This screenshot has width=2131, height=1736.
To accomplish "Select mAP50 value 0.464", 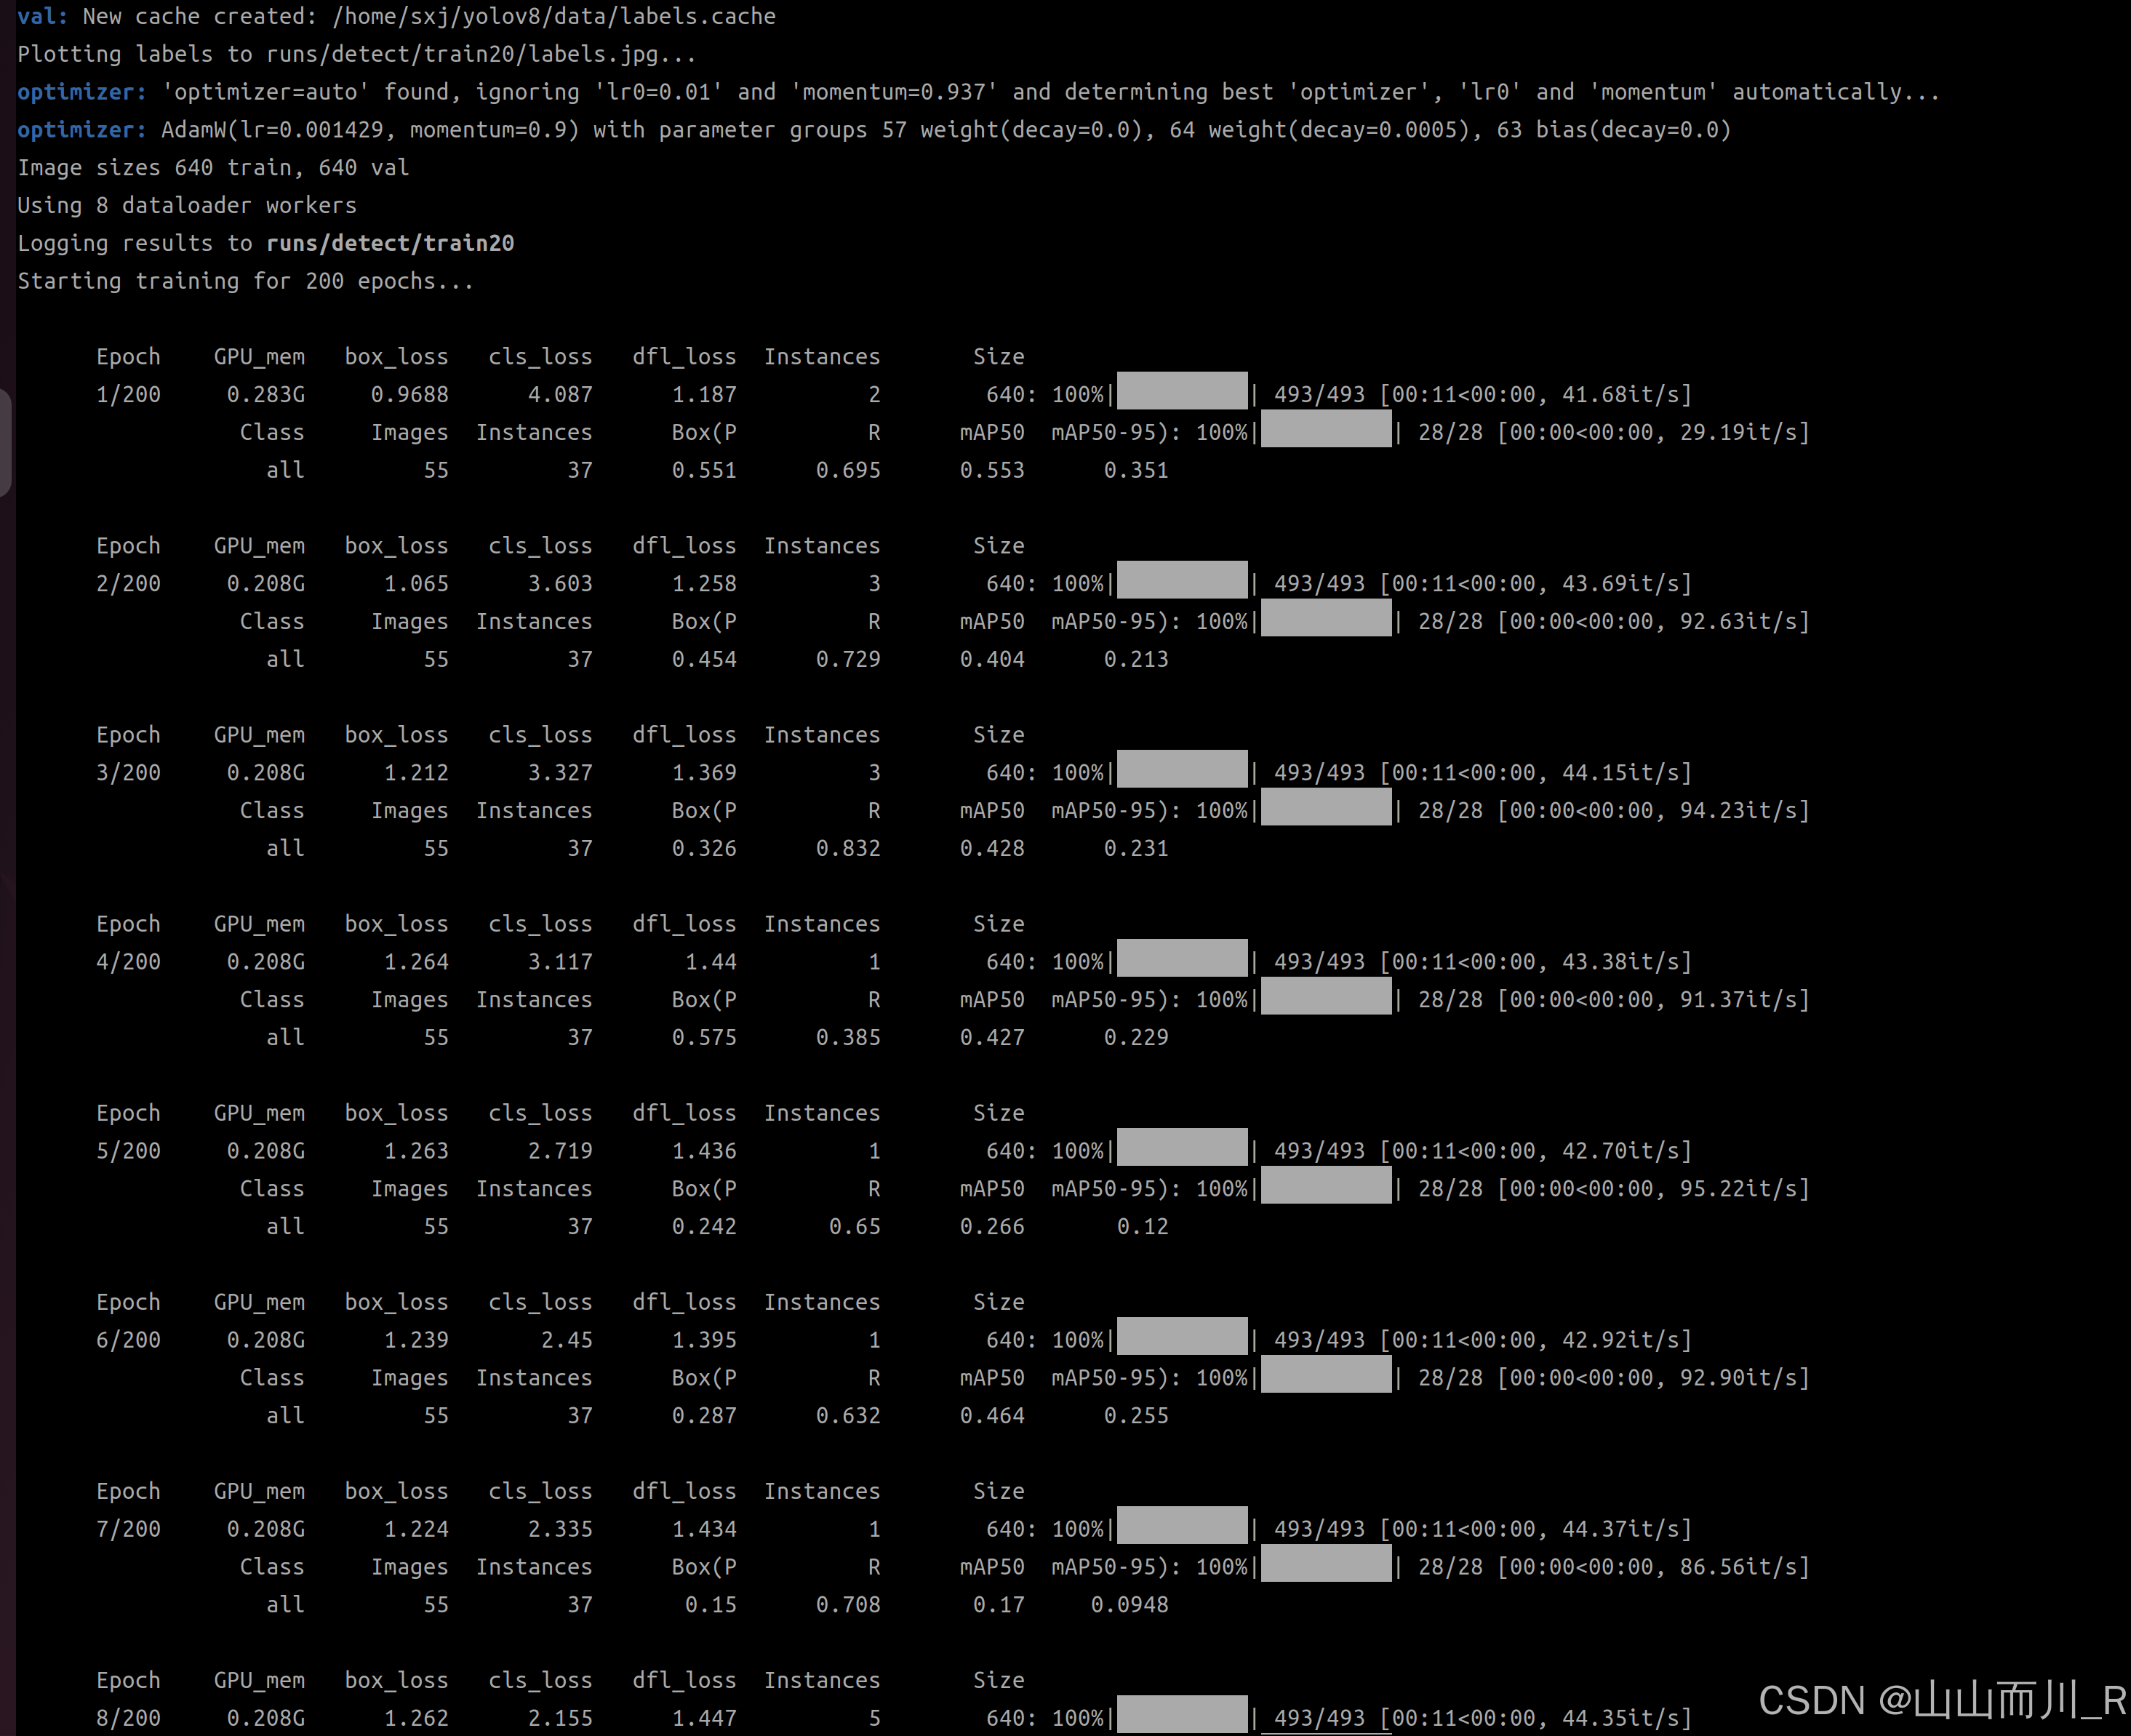I will [992, 1416].
